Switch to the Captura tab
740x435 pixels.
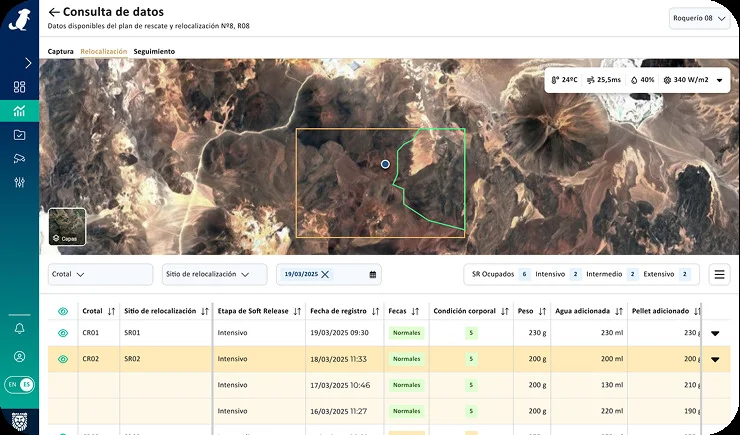[60, 51]
